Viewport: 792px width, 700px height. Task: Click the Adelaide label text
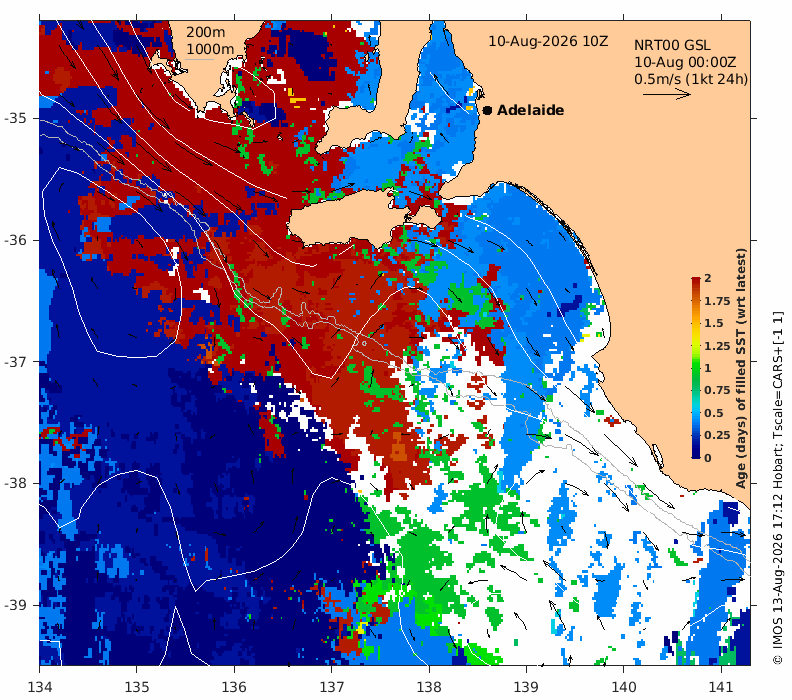530,110
